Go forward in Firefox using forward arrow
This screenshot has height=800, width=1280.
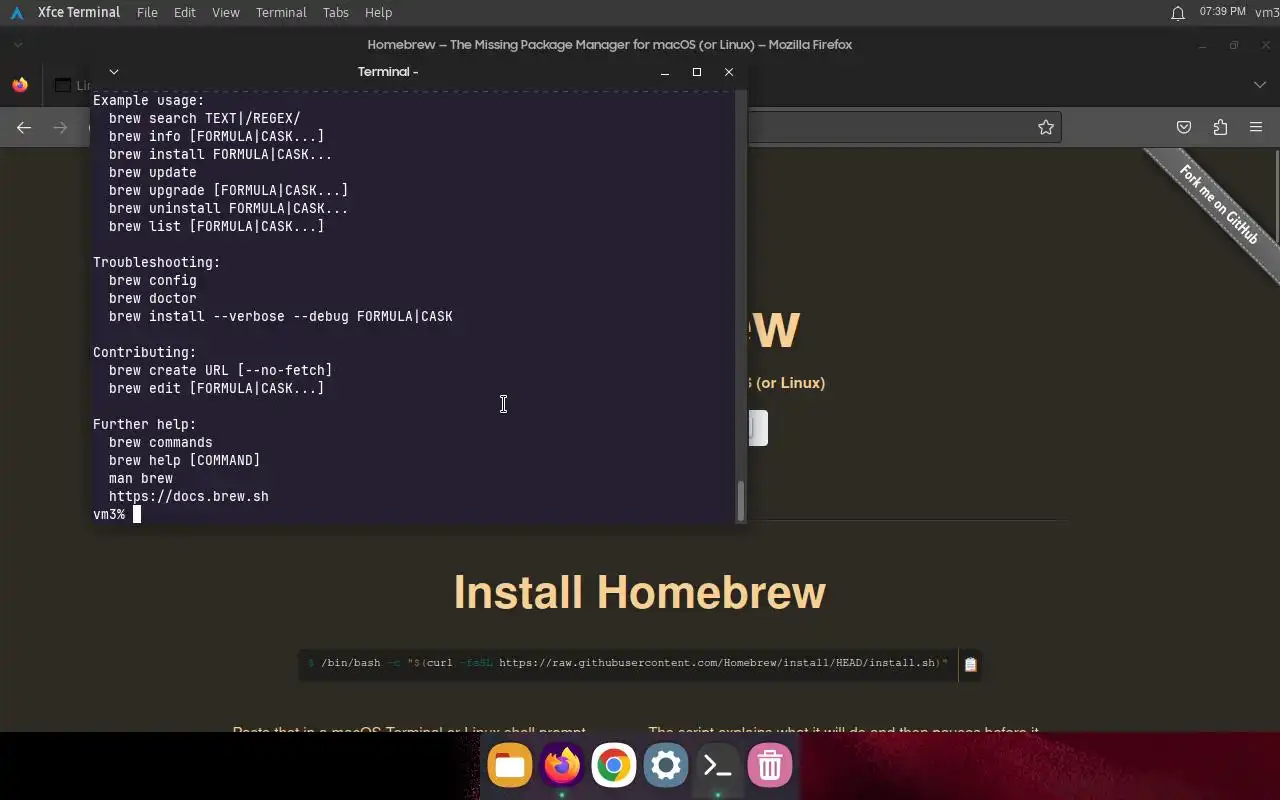(x=60, y=127)
